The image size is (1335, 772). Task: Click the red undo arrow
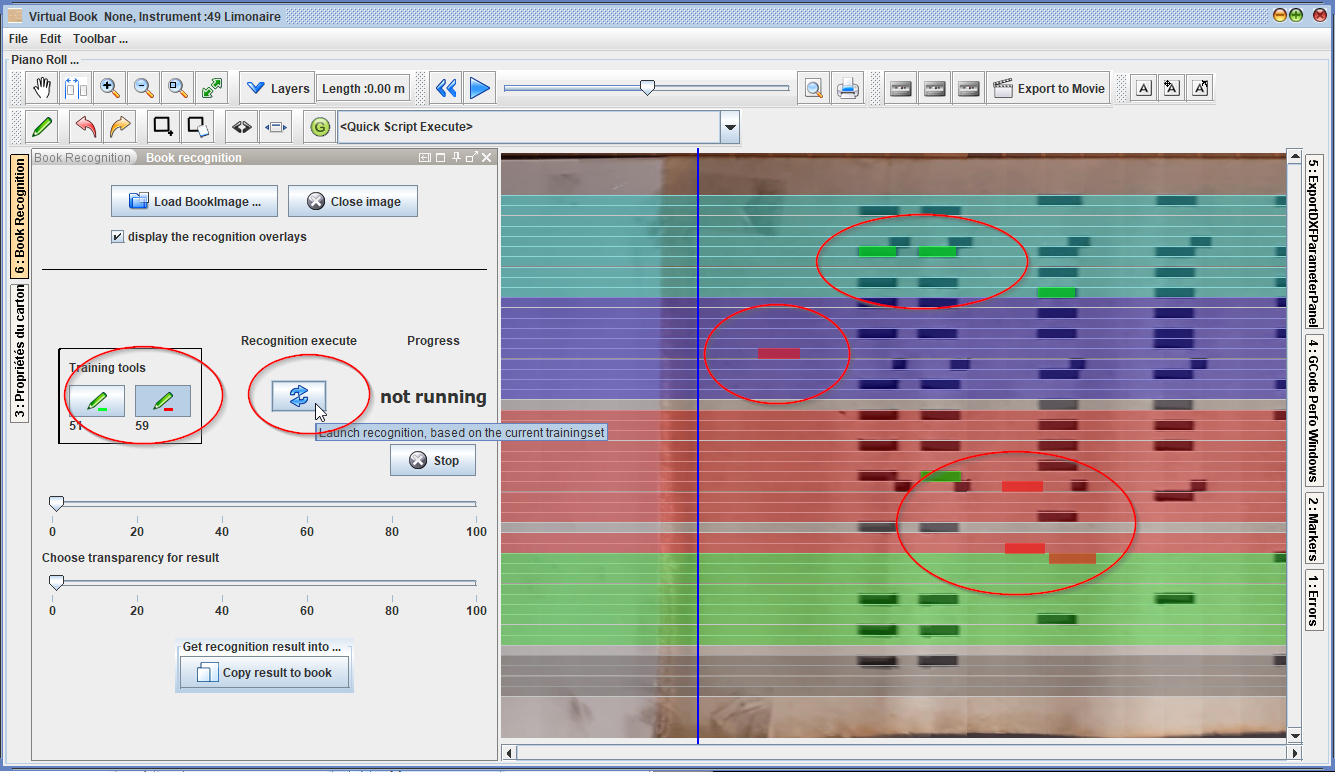[x=86, y=127]
